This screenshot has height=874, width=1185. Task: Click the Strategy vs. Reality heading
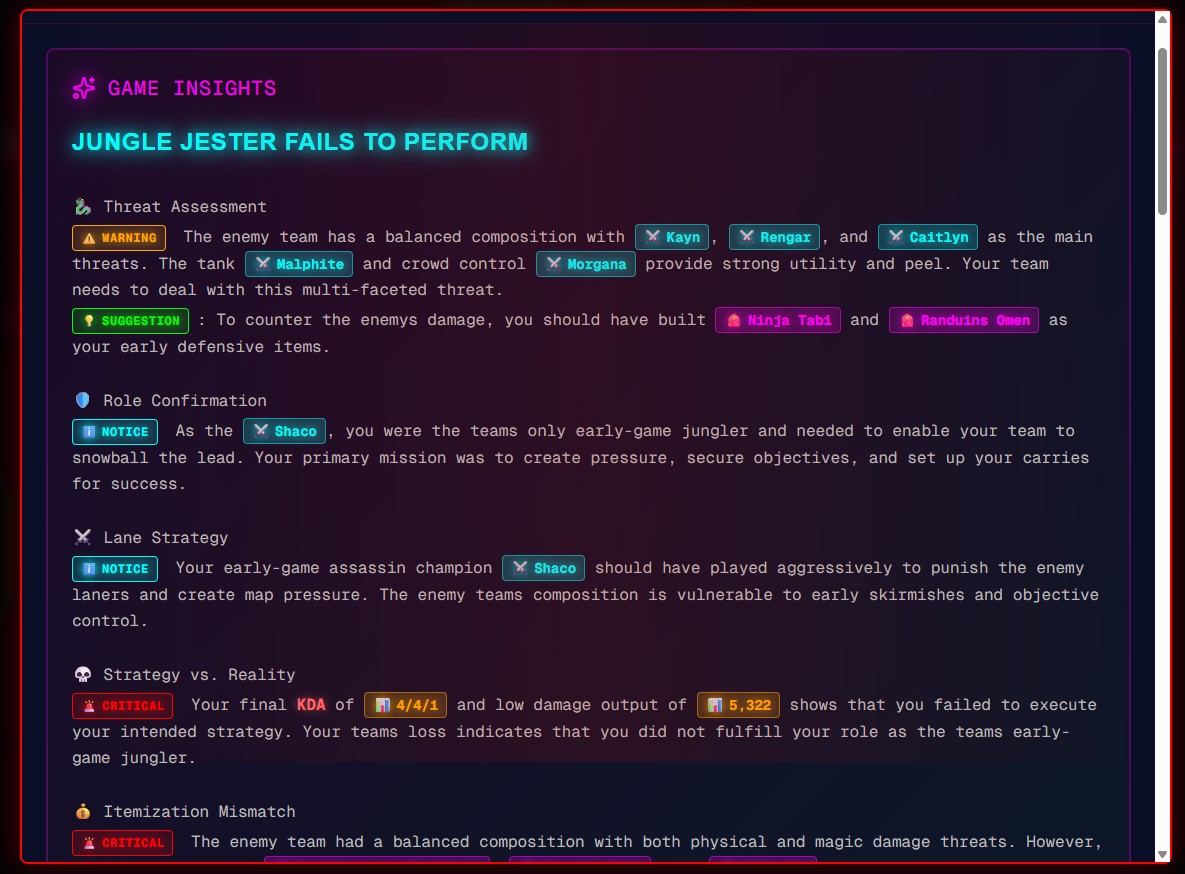[200, 674]
